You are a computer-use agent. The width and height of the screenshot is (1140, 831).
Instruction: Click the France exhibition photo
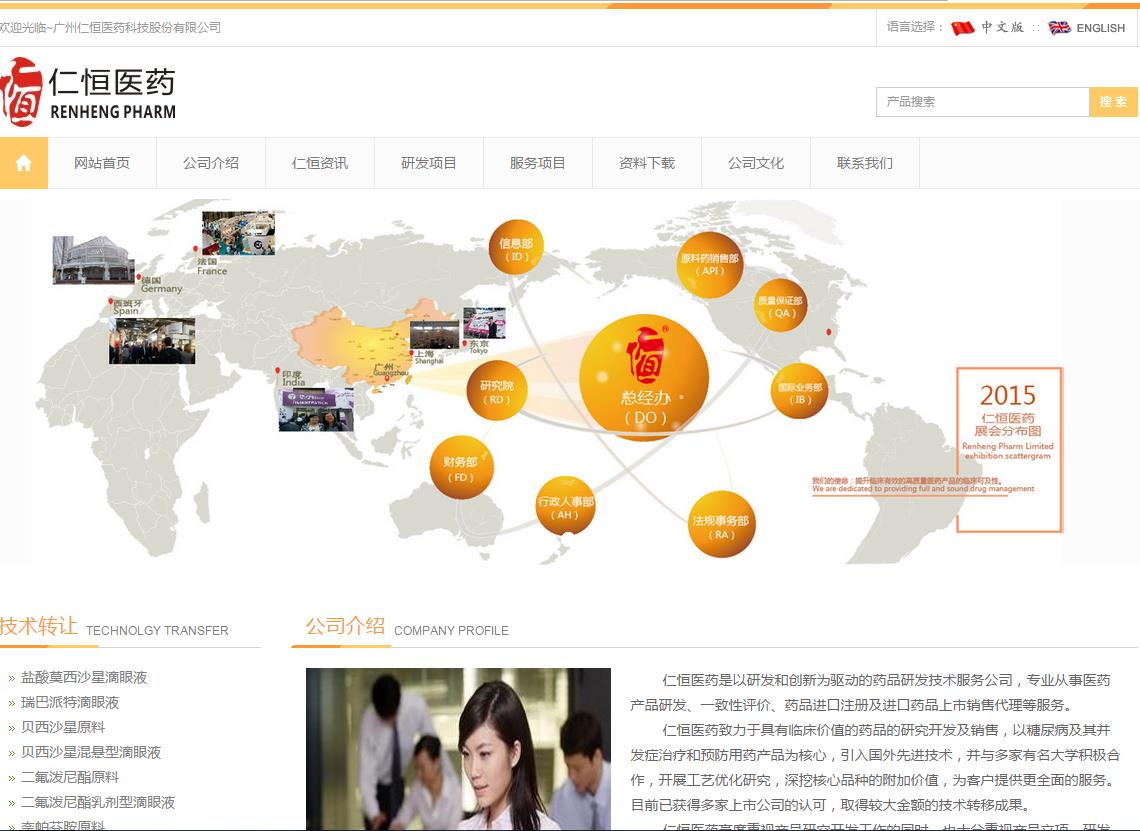[x=238, y=233]
